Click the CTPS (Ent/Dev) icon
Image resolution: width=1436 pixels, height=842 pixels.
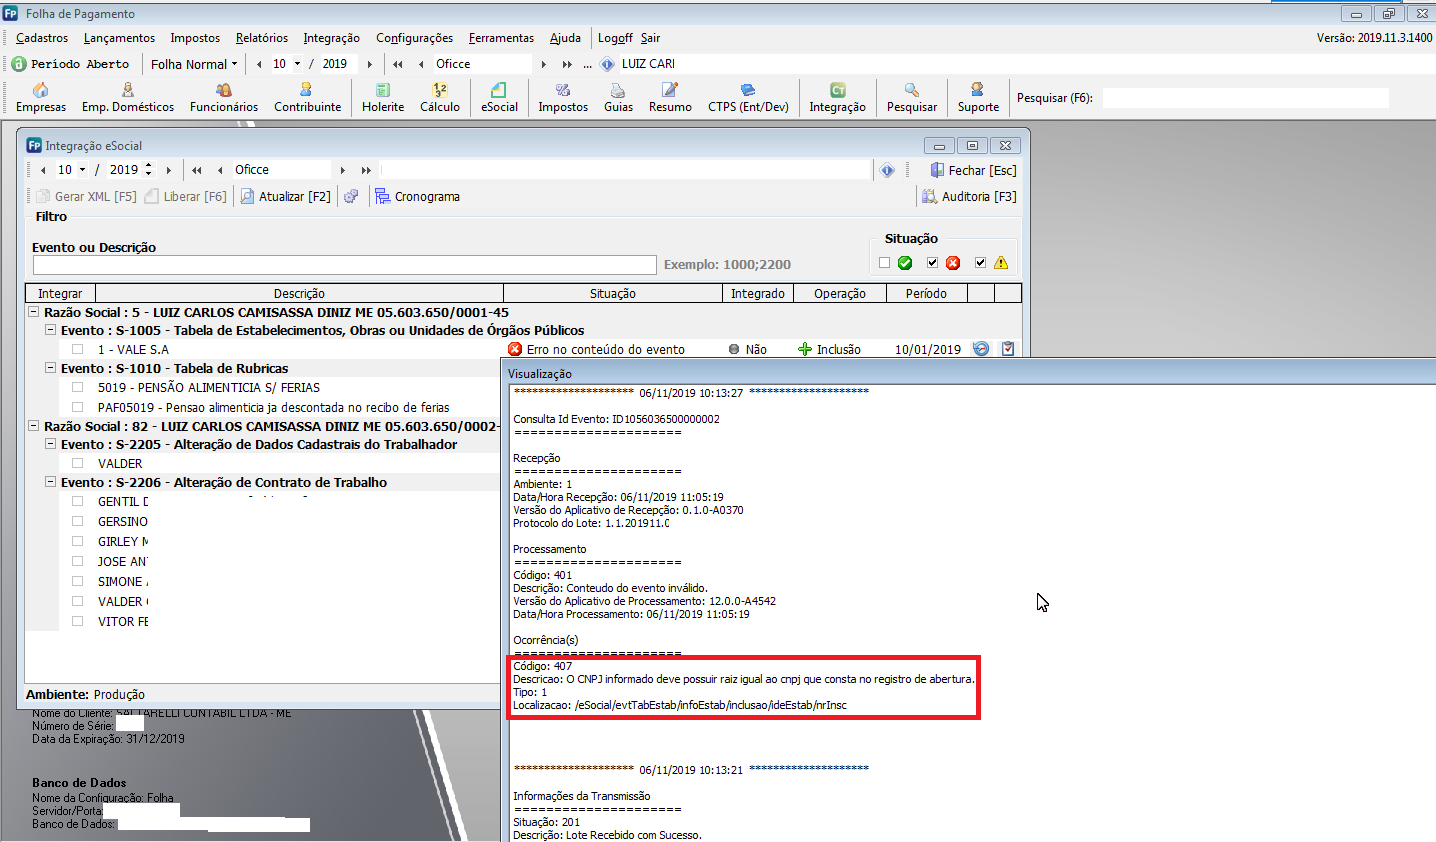pyautogui.click(x=748, y=97)
